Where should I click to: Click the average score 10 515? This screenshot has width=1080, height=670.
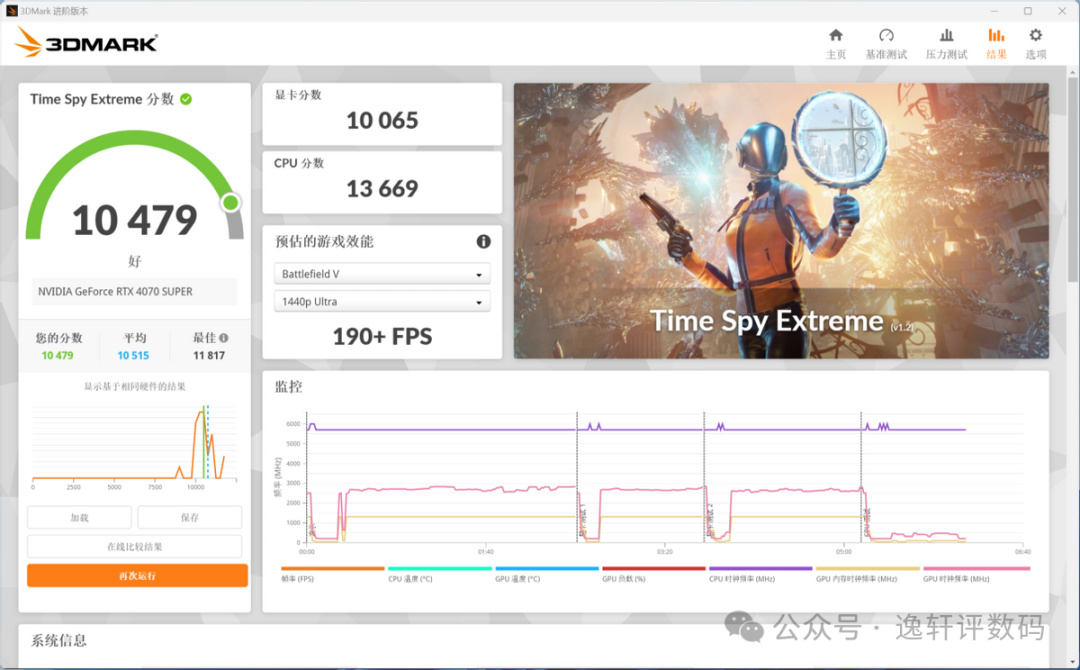[x=133, y=355]
